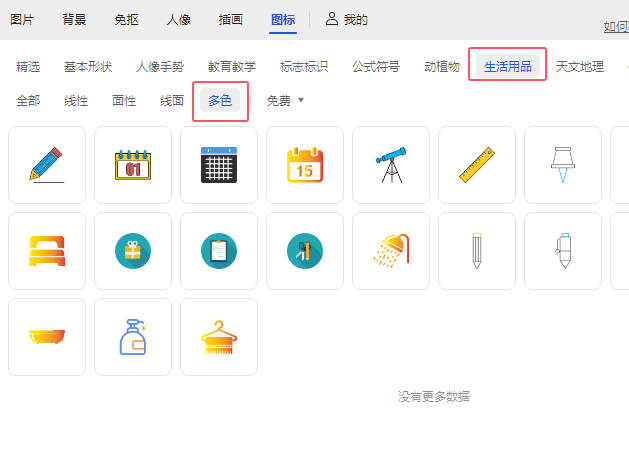Select the orange calendar 15 icon

[305, 165]
